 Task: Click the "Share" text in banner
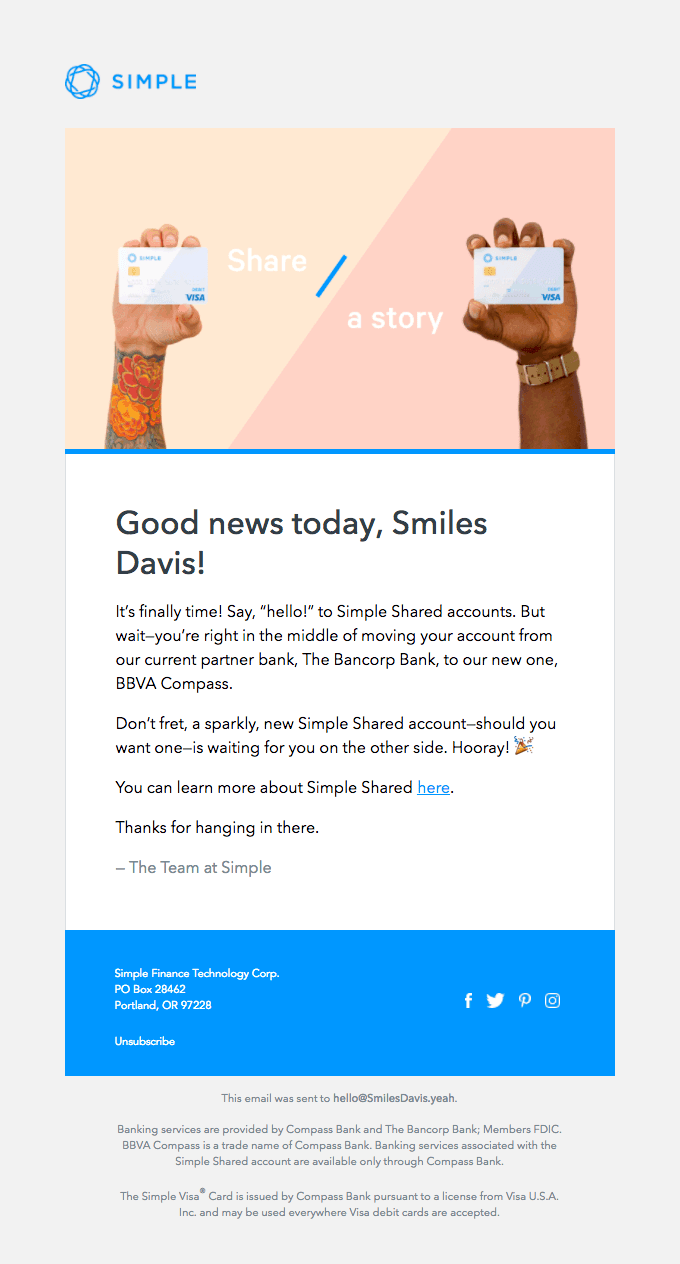(267, 261)
